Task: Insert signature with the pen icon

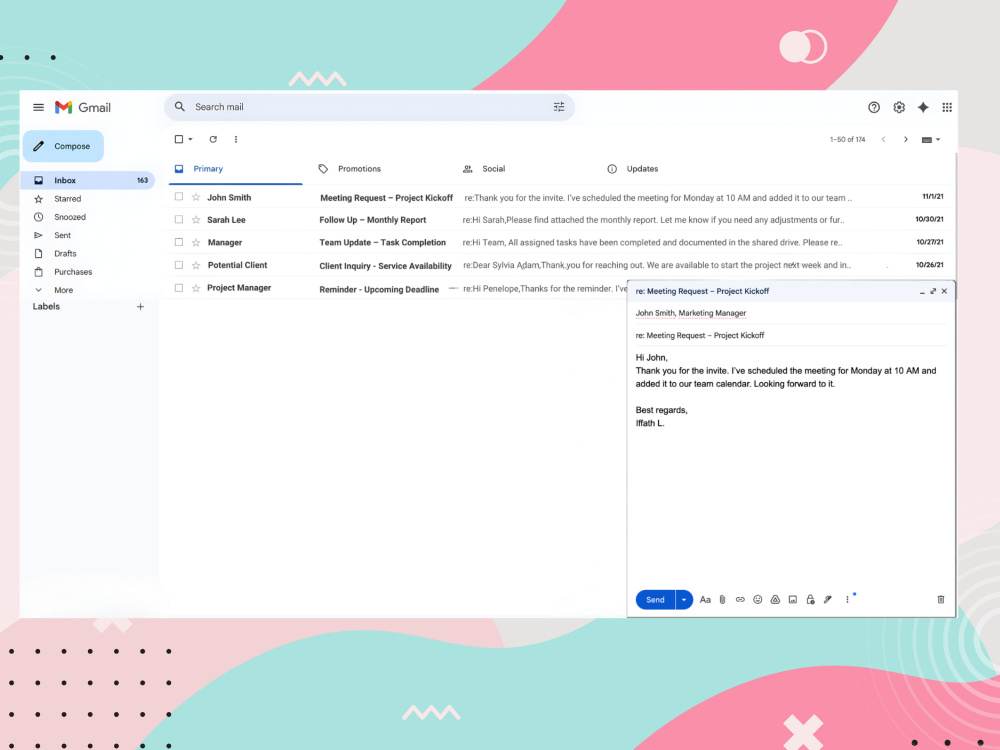Action: [x=828, y=599]
